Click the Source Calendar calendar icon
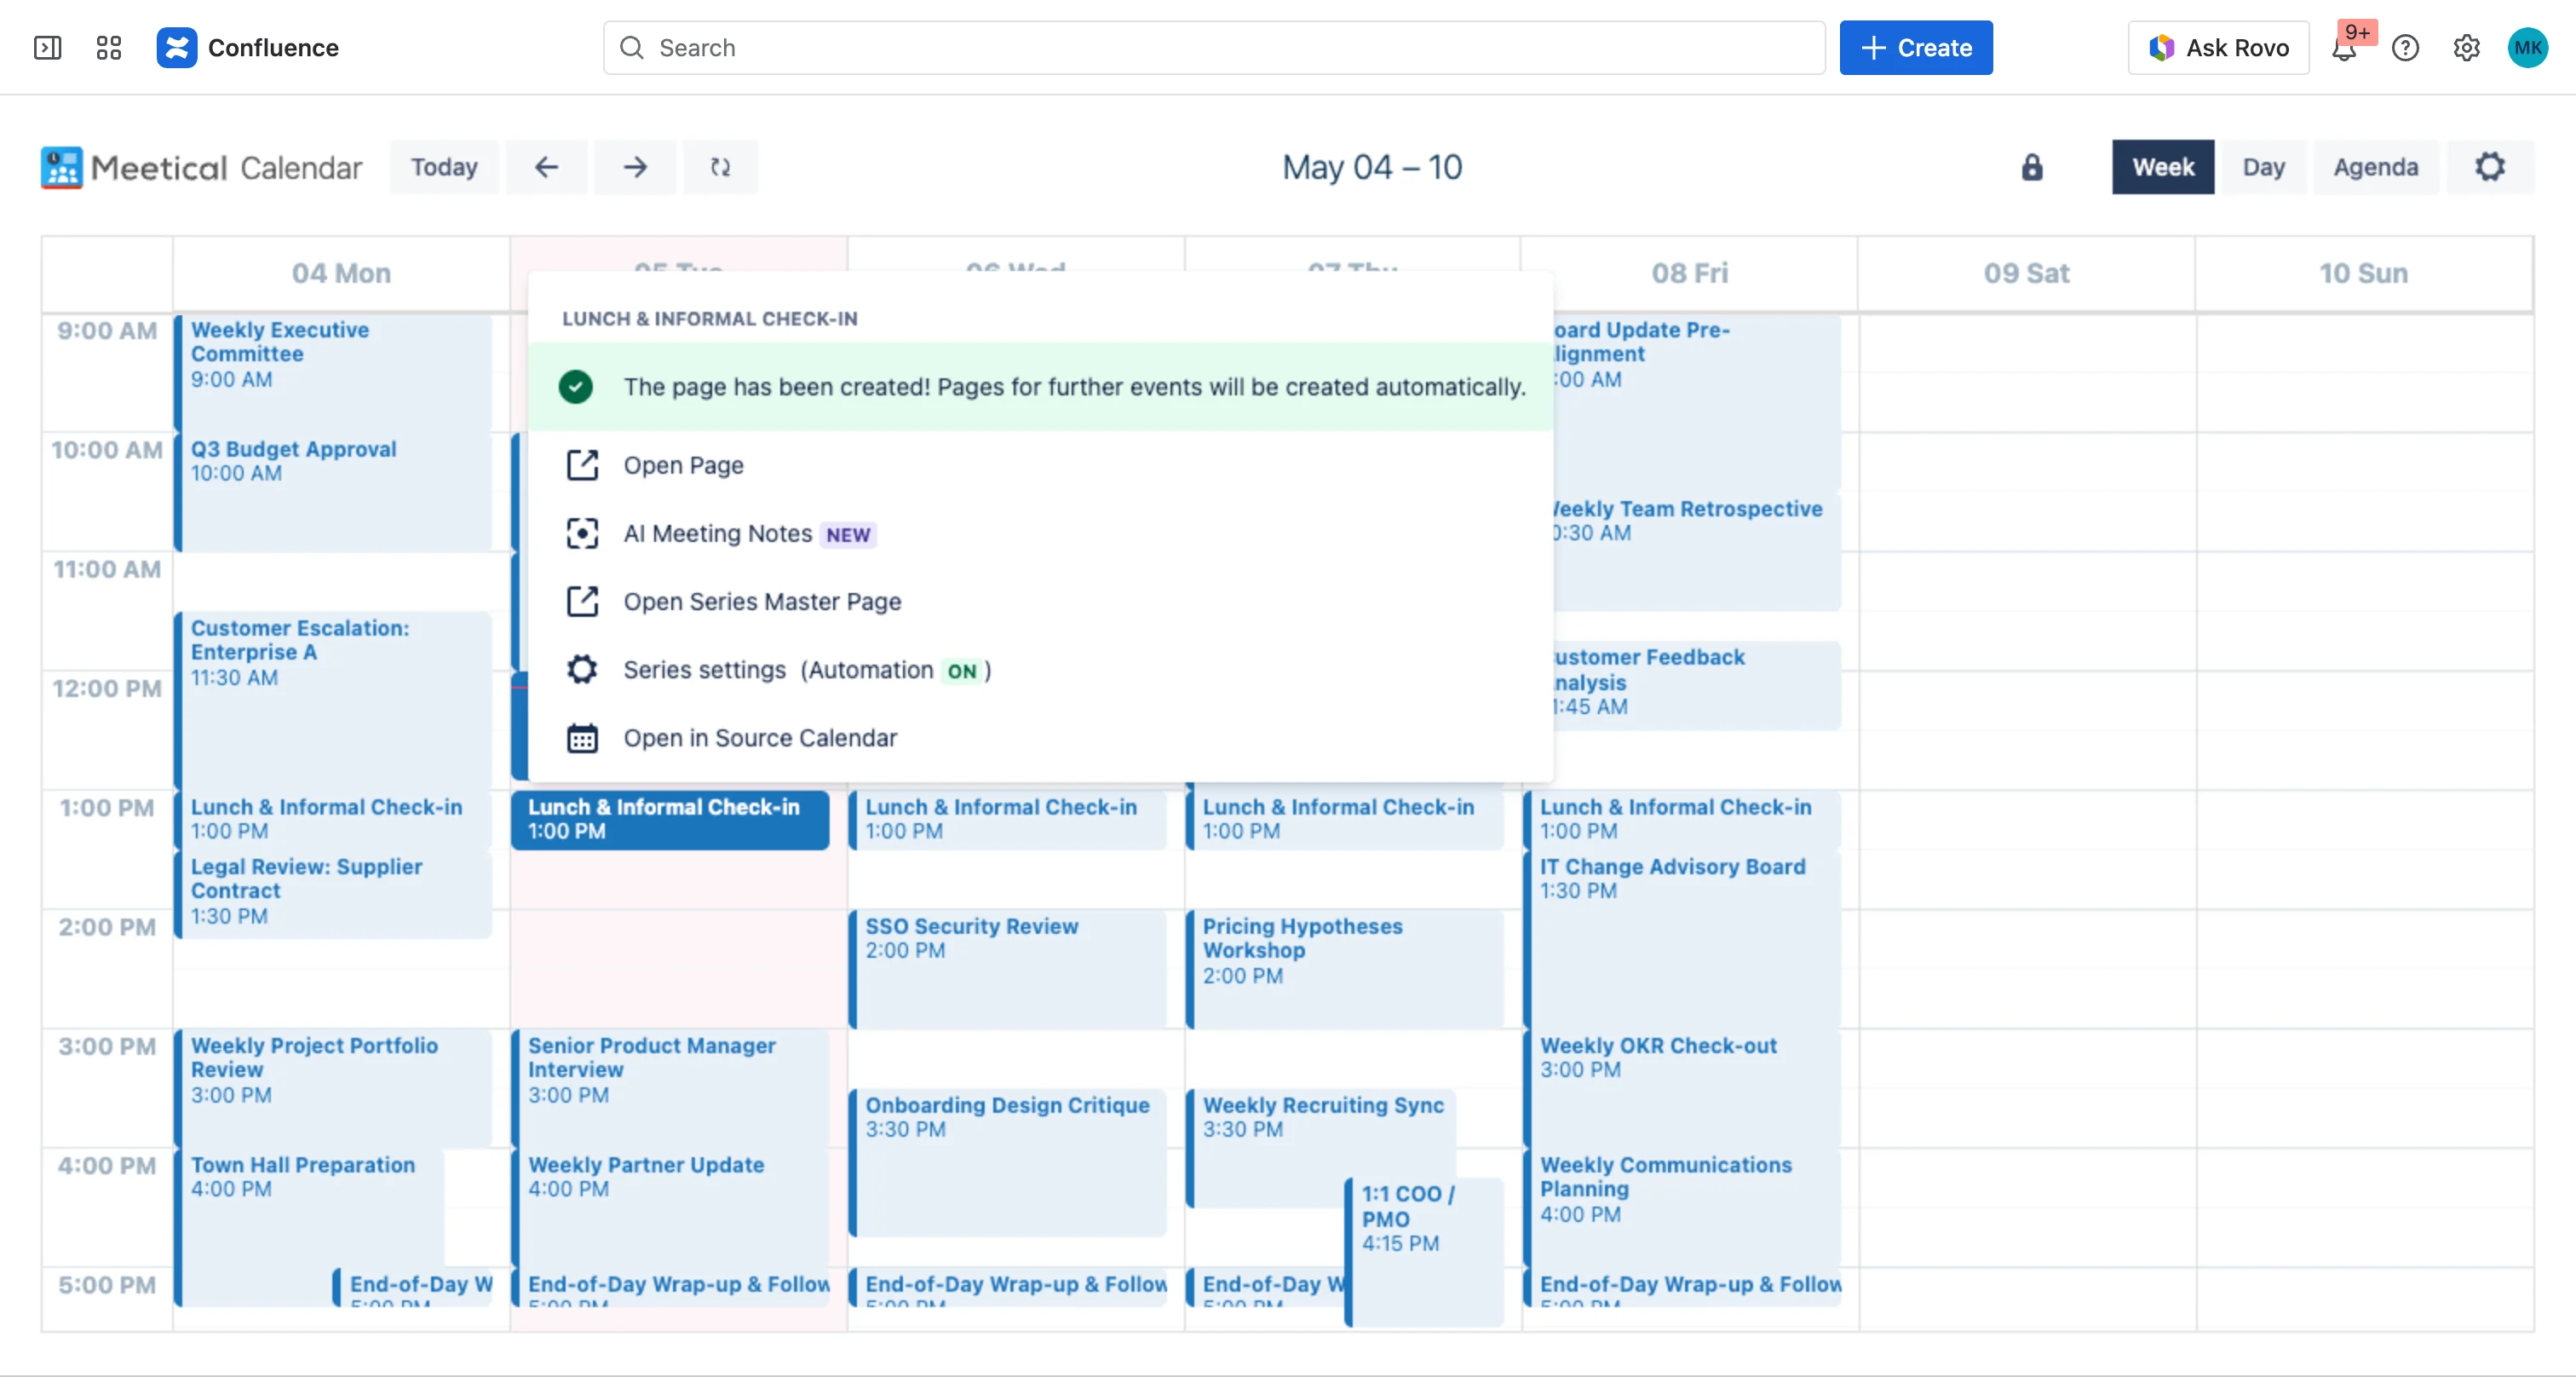This screenshot has width=2576, height=1377. 582,738
